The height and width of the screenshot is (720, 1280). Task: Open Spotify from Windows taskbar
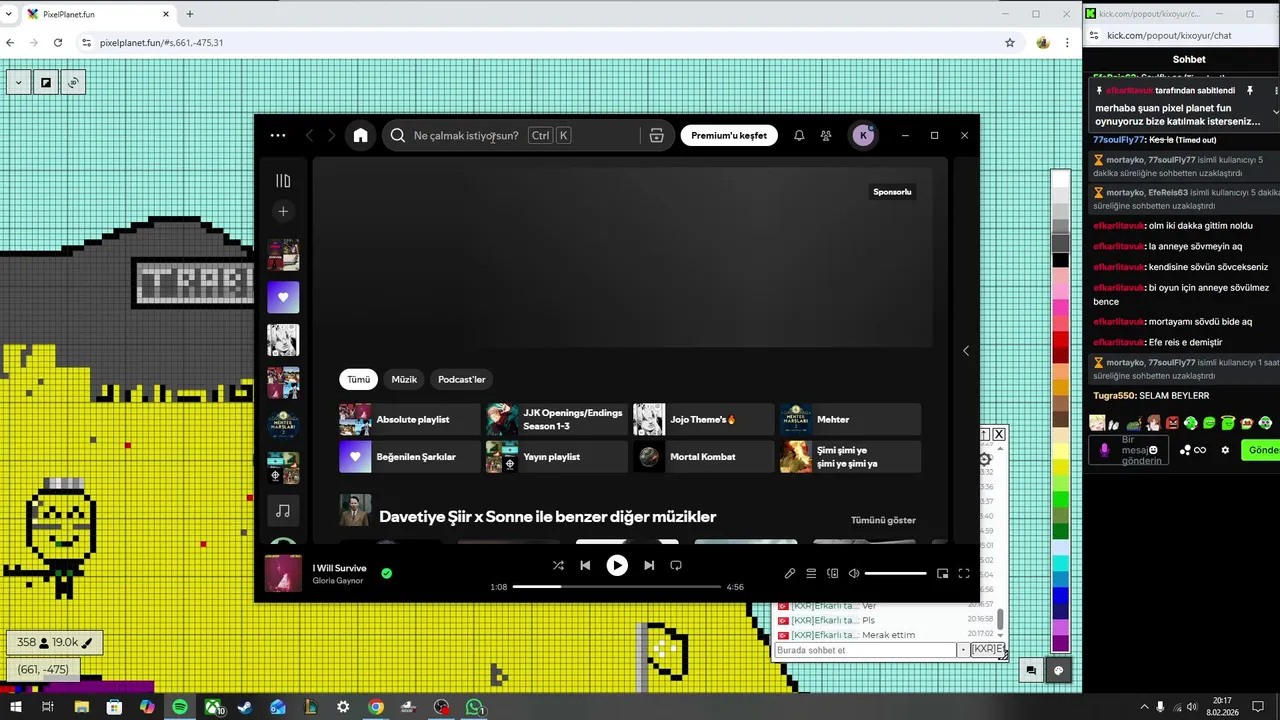[180, 707]
